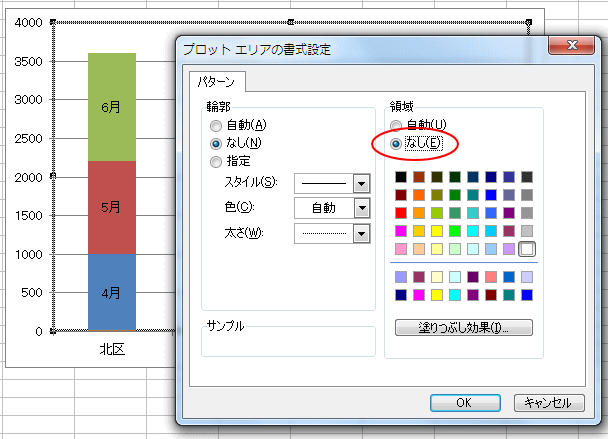Screen dimensions: 608x439
Task: Pick the light gray swatch ending the fourth row
Action: coord(527,231)
